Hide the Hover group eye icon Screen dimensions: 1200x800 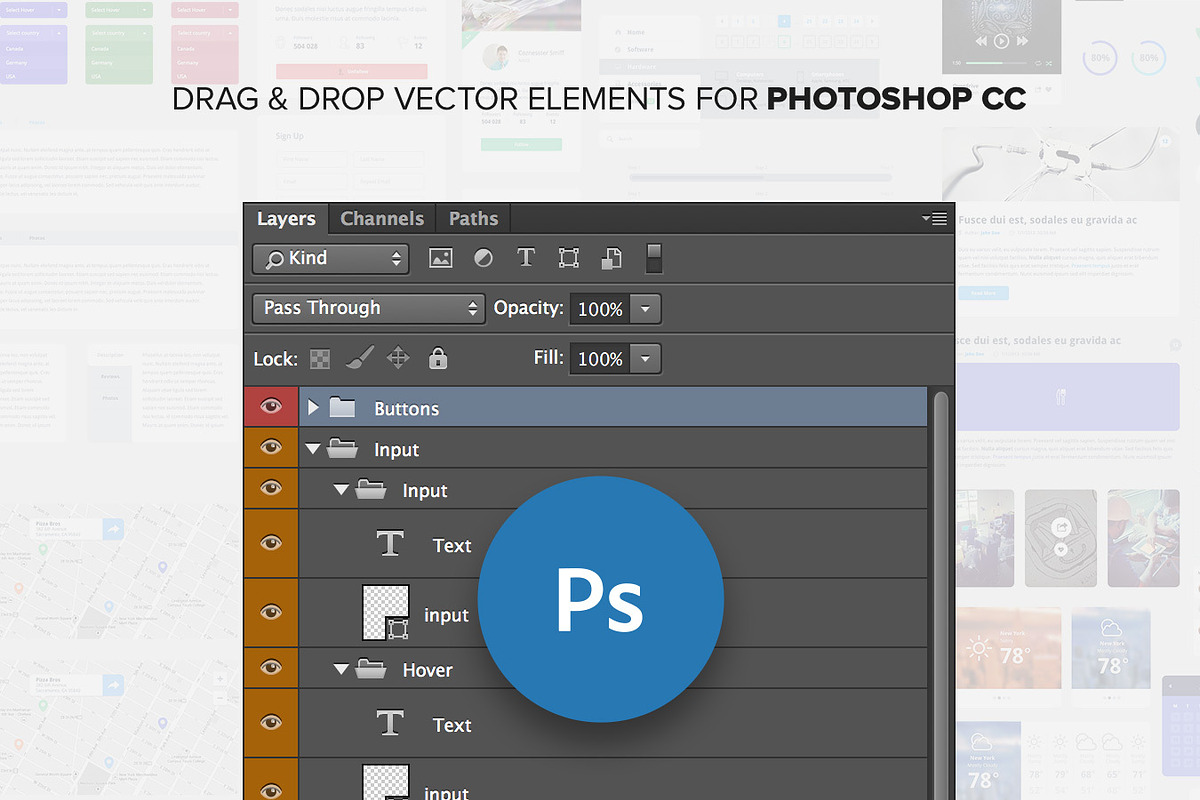pos(271,667)
